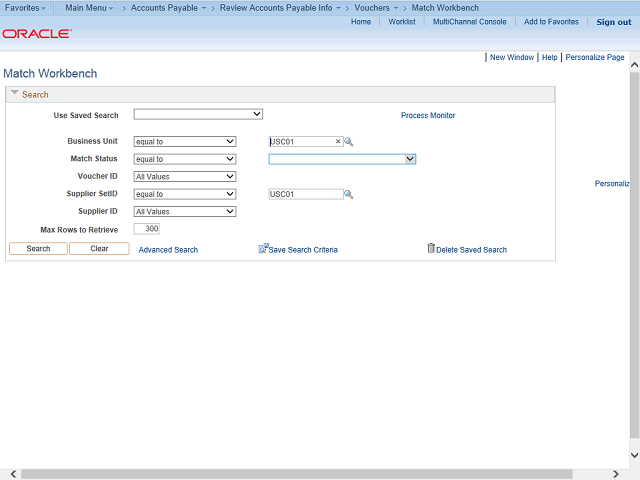Click the Delete Saved Search link

click(471, 250)
